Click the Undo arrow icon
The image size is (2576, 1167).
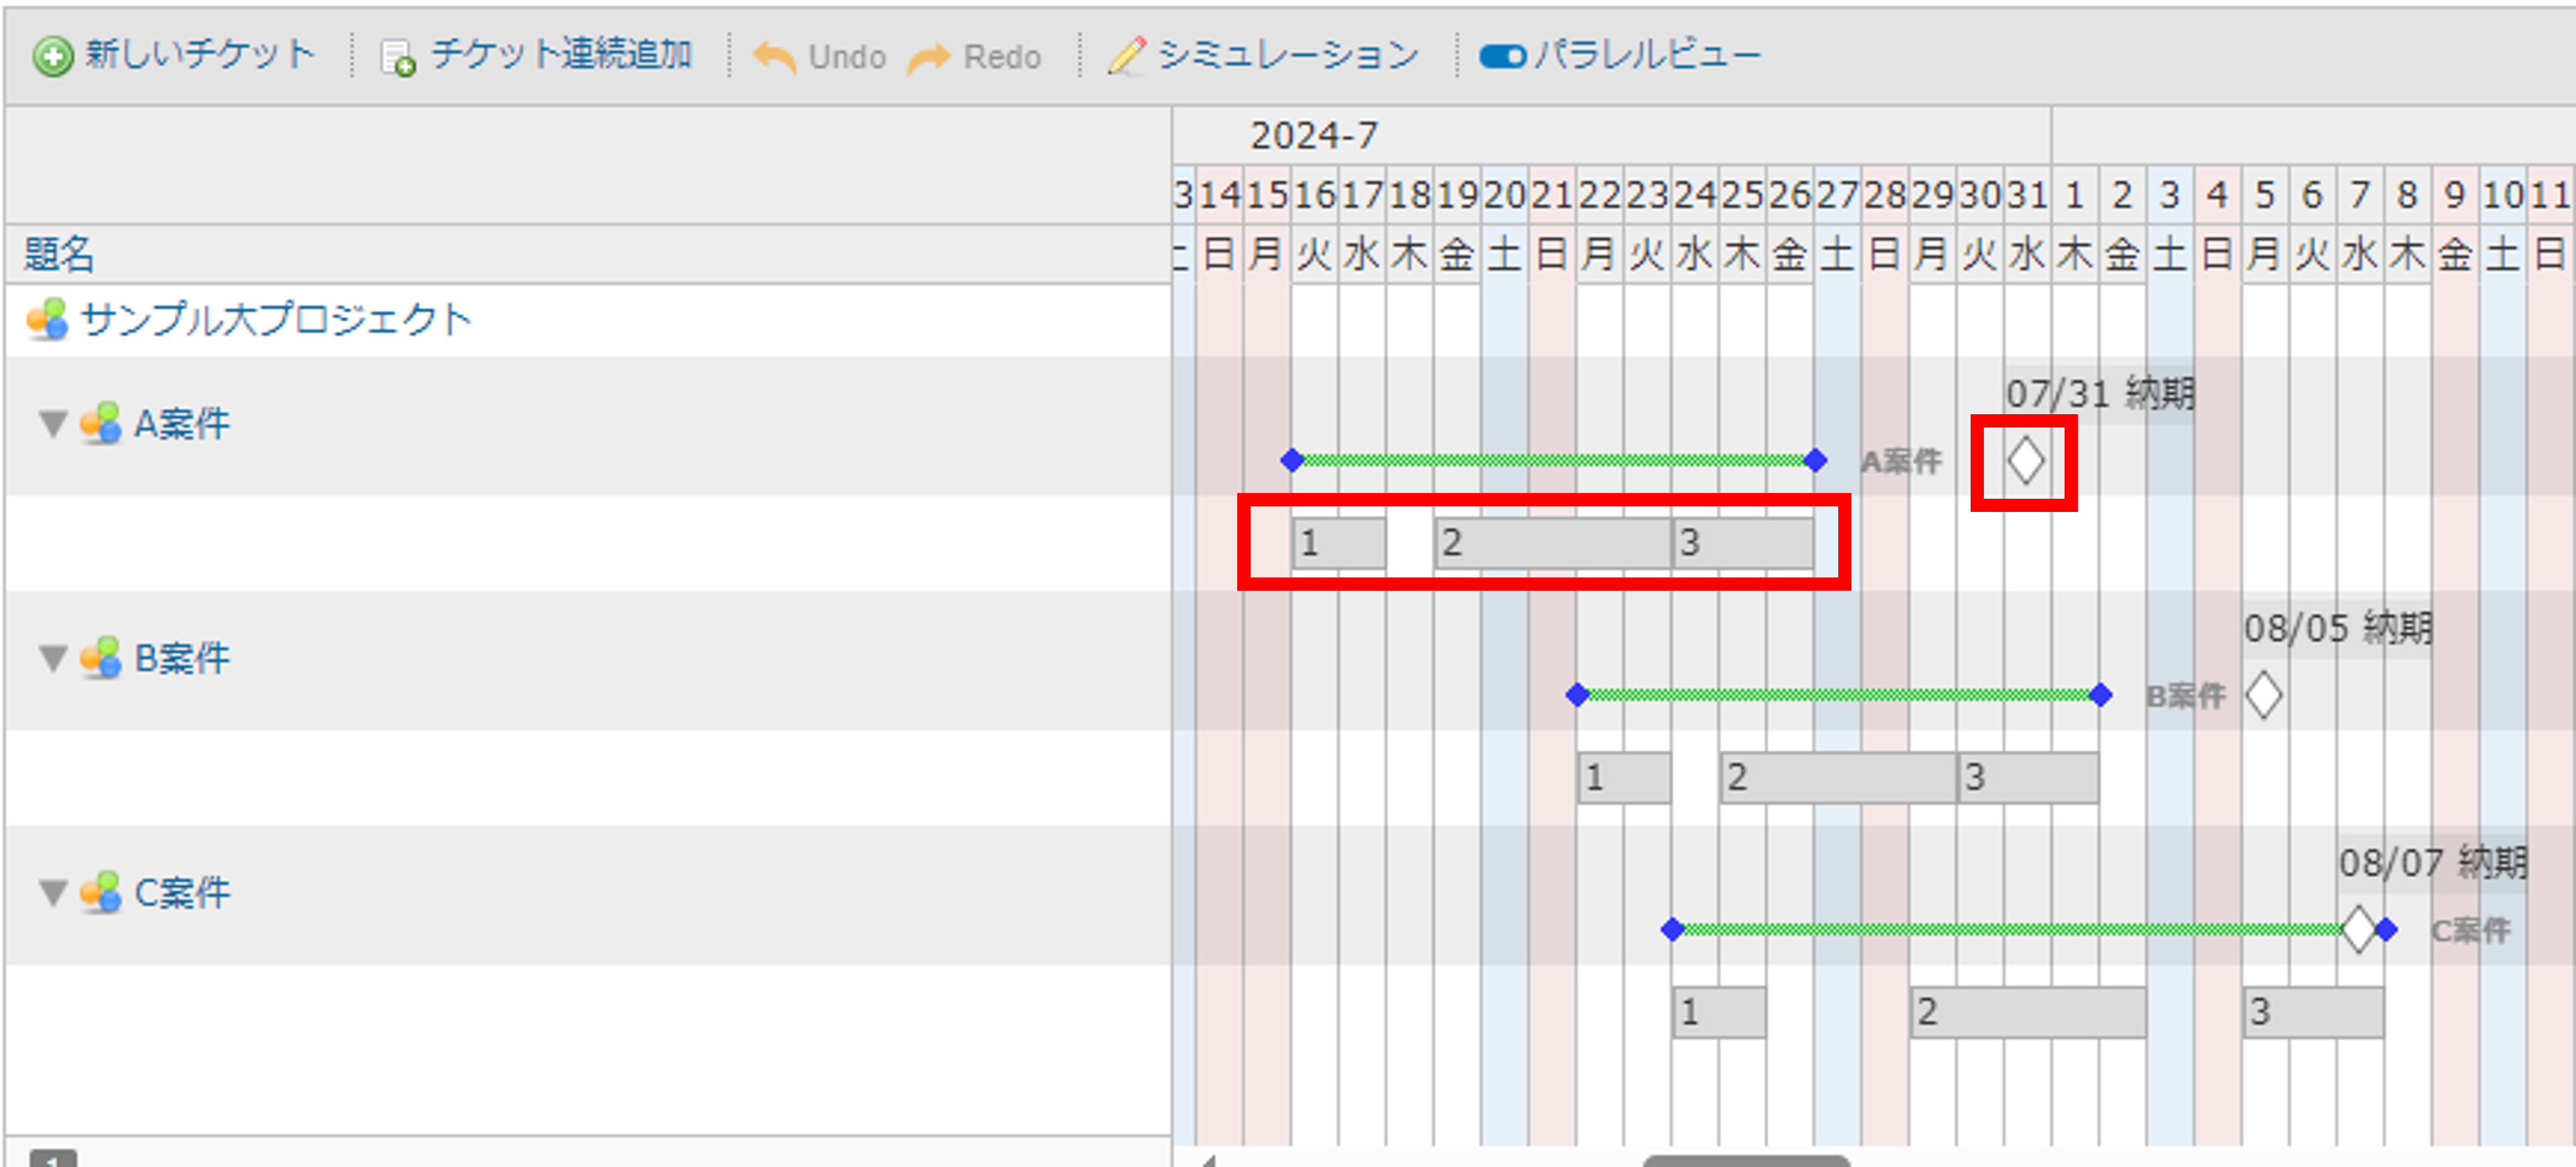773,57
